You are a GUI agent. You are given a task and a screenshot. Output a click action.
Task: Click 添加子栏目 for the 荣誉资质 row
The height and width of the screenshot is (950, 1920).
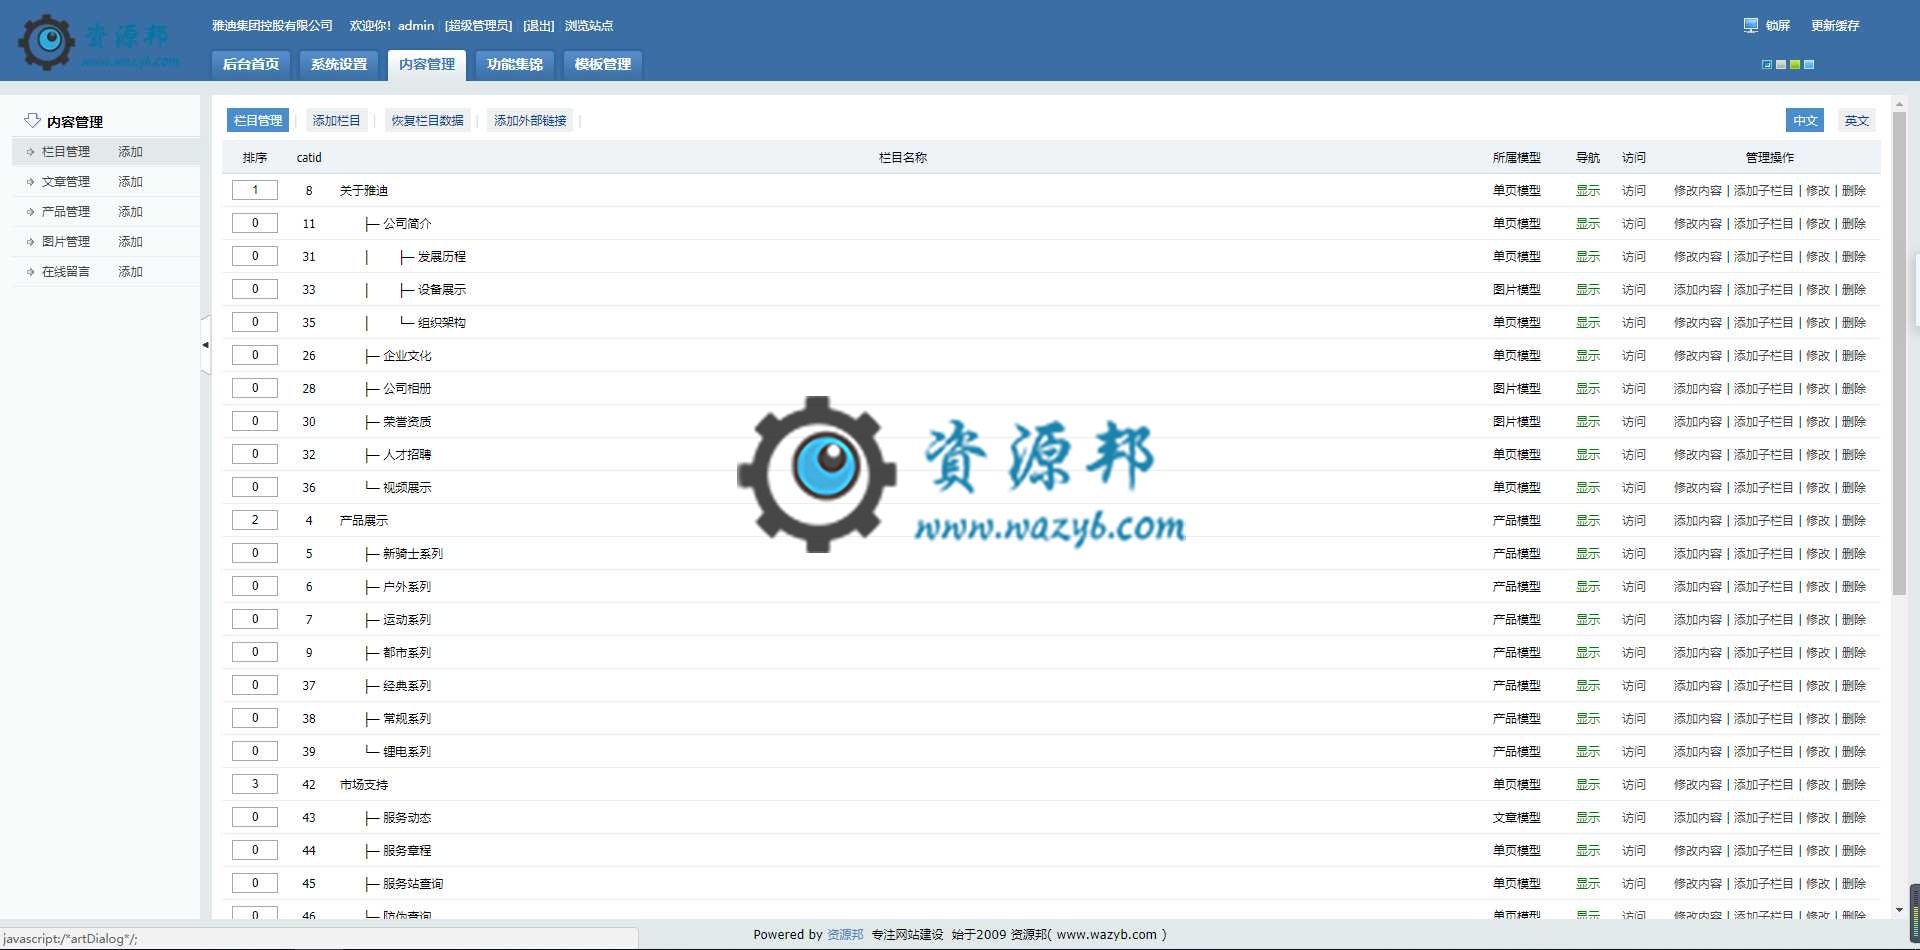[x=1764, y=422]
